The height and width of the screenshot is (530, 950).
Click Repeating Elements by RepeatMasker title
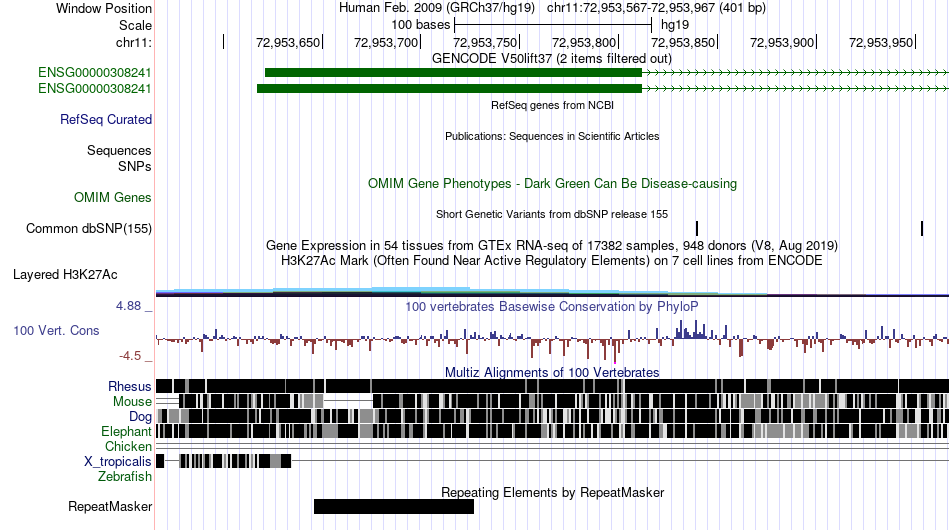(x=553, y=492)
